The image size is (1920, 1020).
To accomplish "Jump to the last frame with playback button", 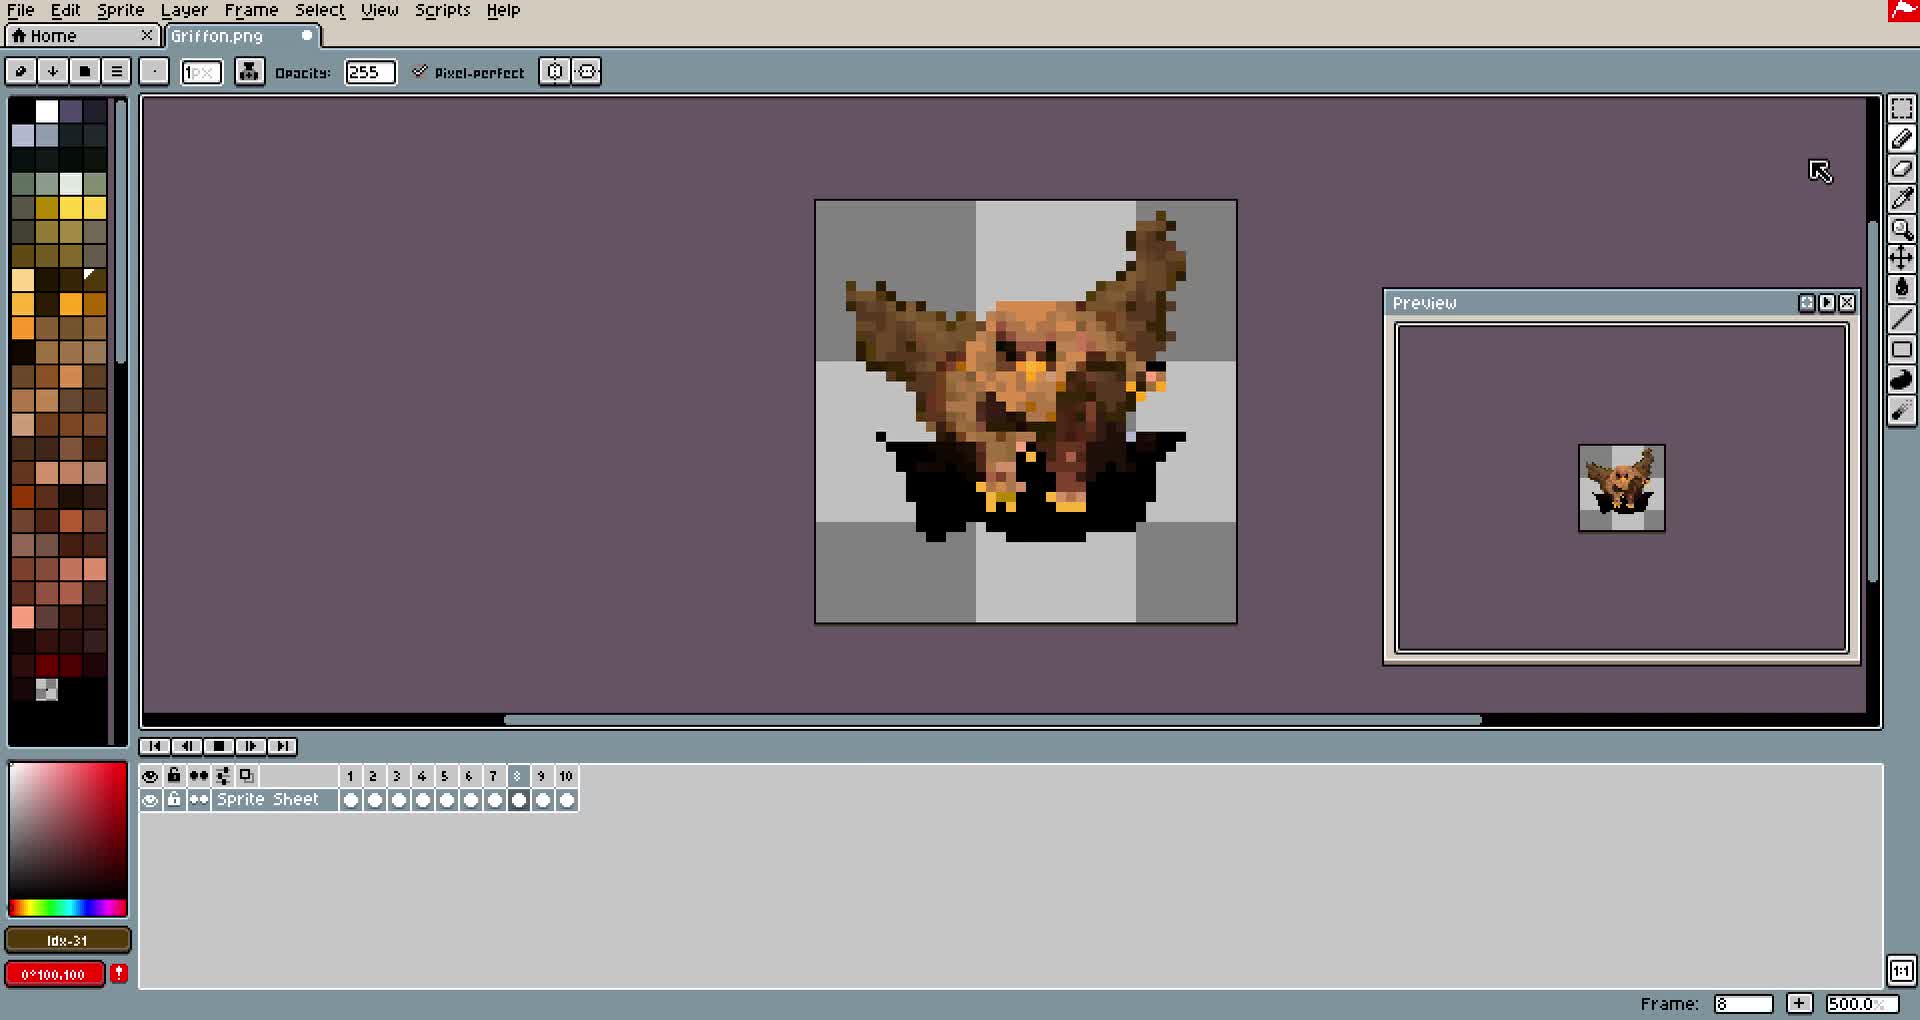I will pos(283,746).
